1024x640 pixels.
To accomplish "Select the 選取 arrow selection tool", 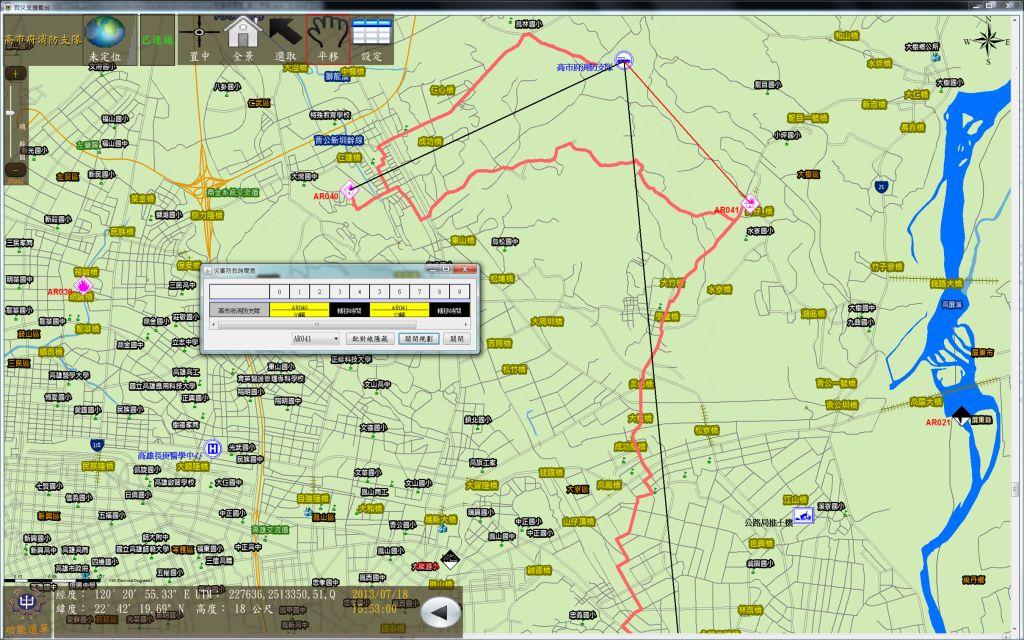I will click(x=285, y=39).
